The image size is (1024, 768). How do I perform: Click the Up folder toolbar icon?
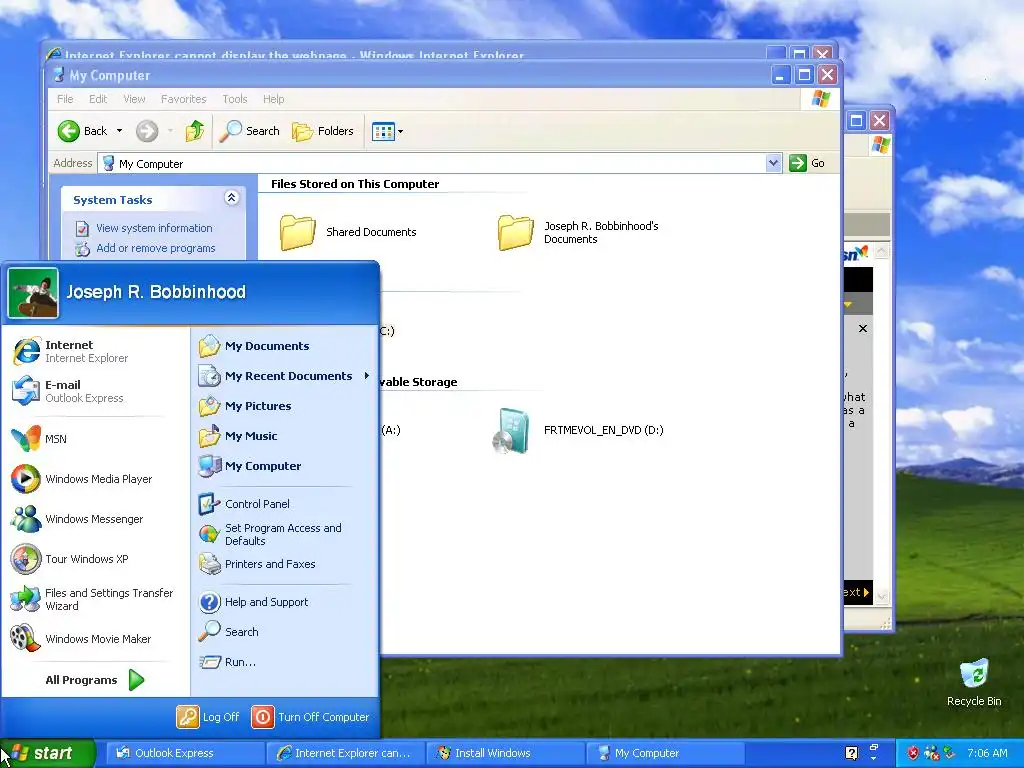[195, 131]
